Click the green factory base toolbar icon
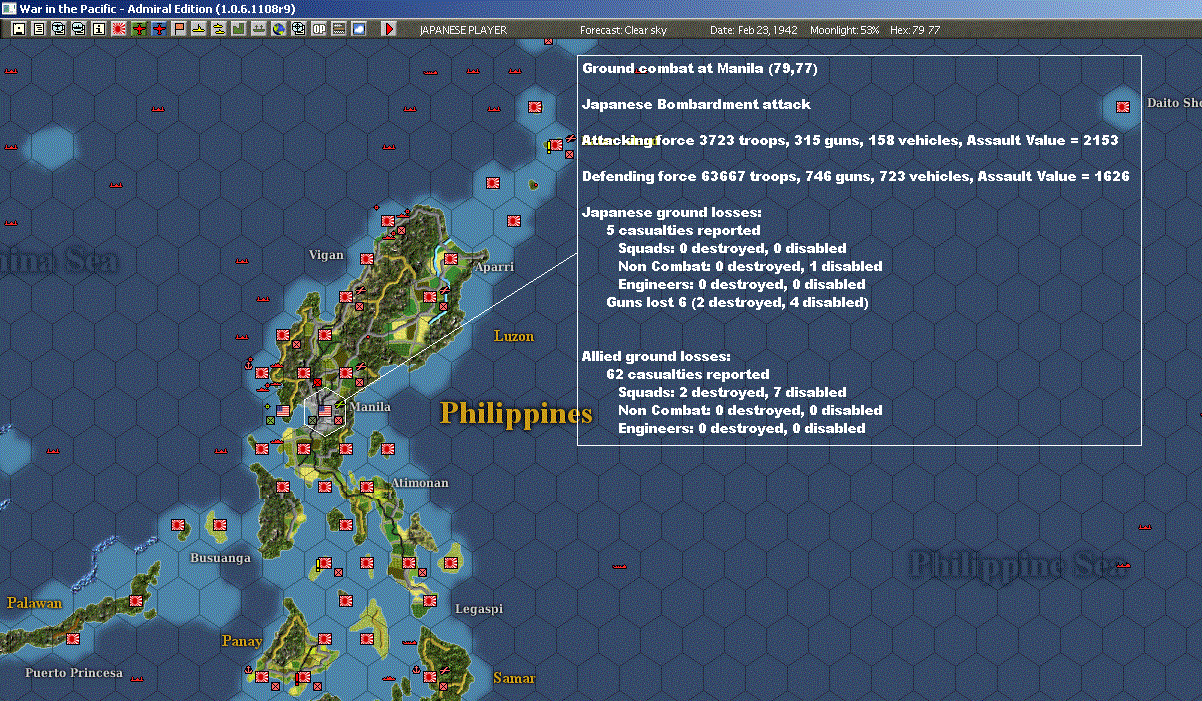This screenshot has height=701, width=1202. (239, 29)
